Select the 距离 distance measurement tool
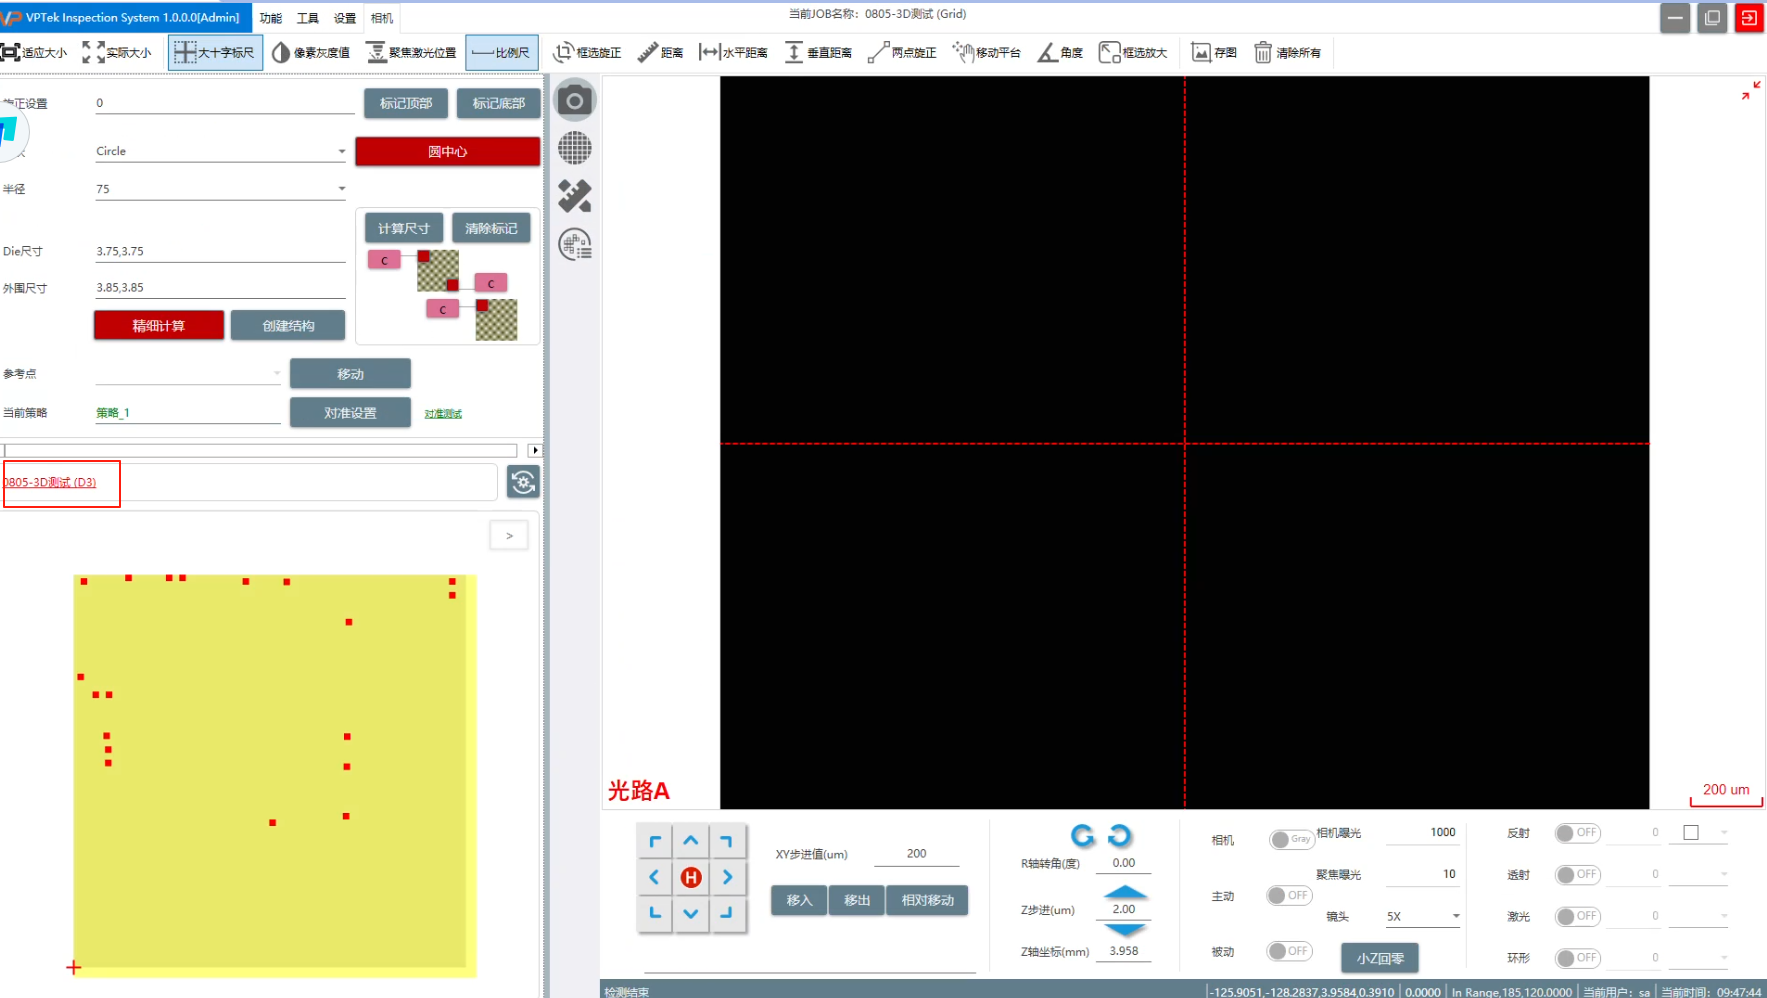The height and width of the screenshot is (998, 1767). (x=660, y=53)
